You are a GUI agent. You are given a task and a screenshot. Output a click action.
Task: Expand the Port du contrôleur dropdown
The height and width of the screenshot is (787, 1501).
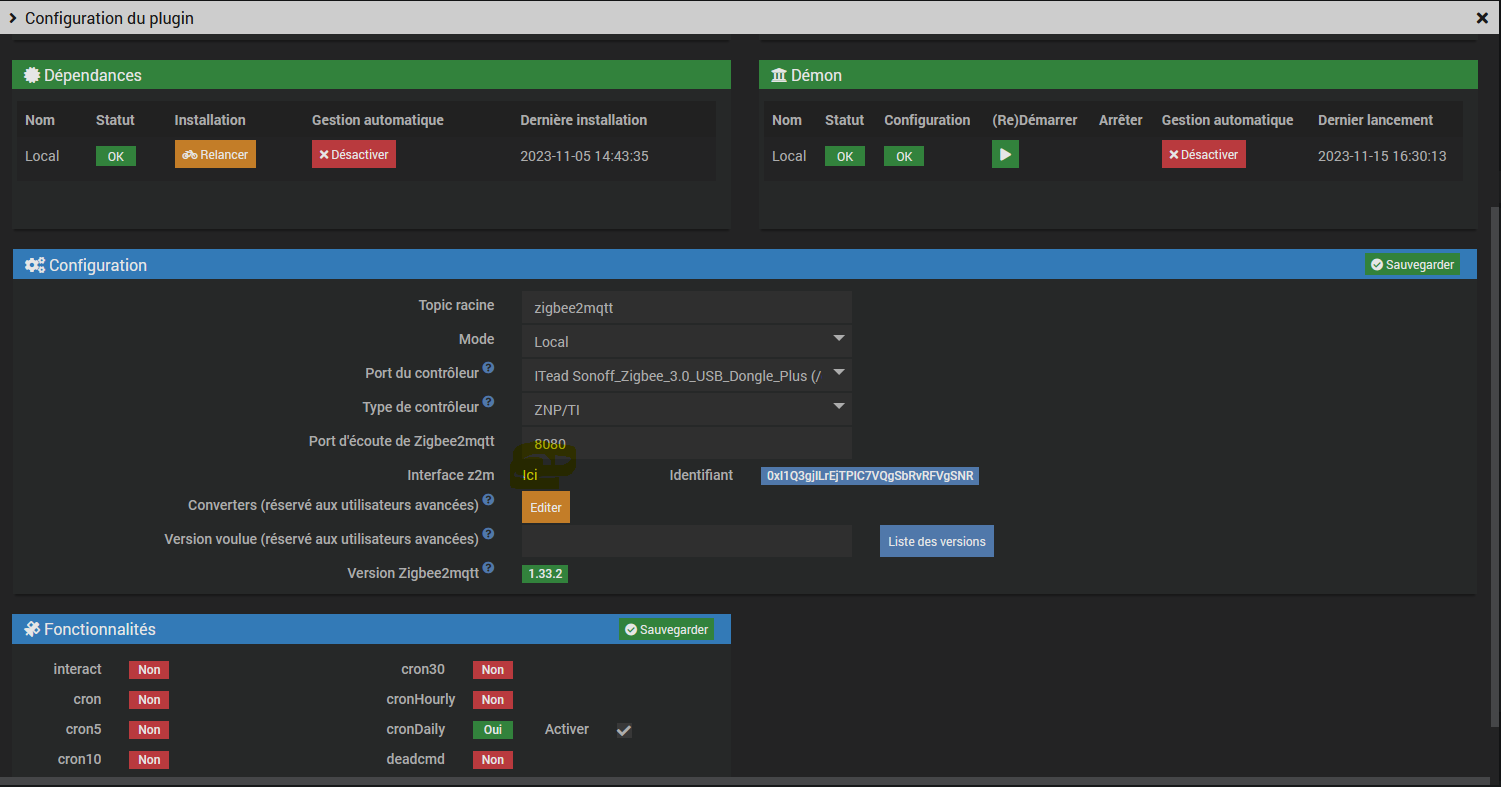tap(686, 375)
